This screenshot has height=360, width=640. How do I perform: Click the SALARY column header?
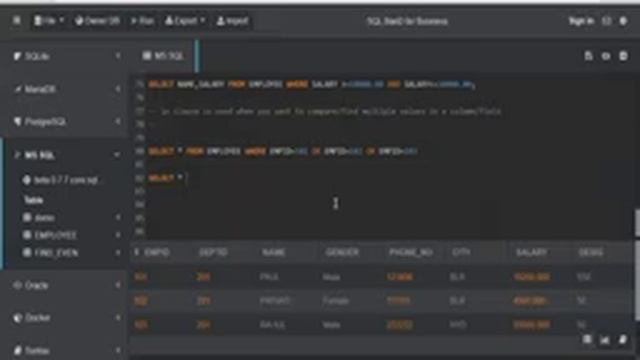tap(531, 253)
